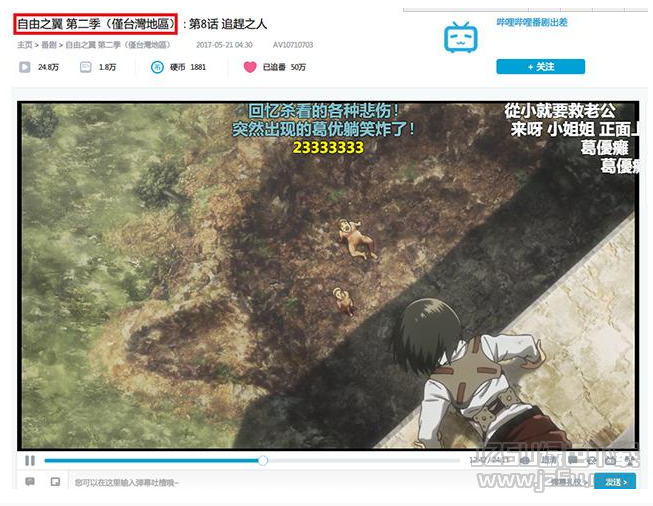The width and height of the screenshot is (653, 506).
Task: Click the square danmaku-mode icon left of the input box
Action: [x=55, y=482]
